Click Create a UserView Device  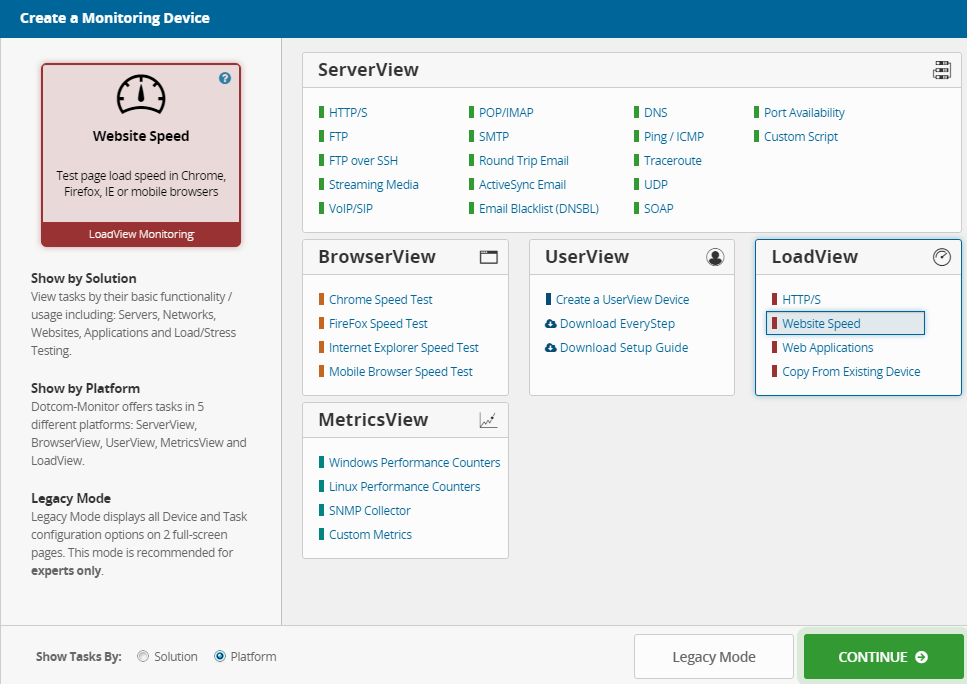click(x=622, y=300)
